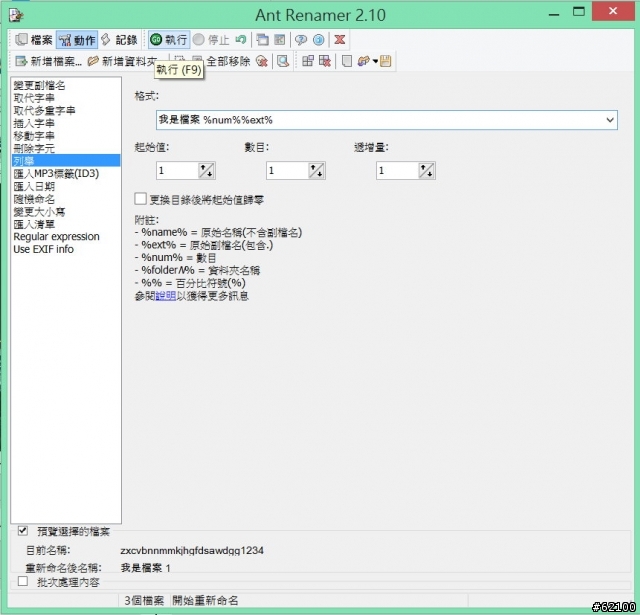Click the grey 停止 Stop button
640x615 pixels.
coord(211,40)
